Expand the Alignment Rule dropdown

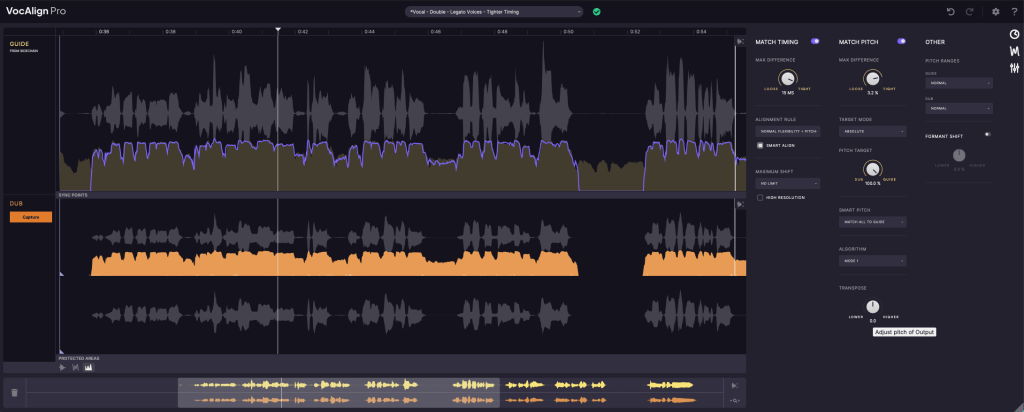point(787,131)
